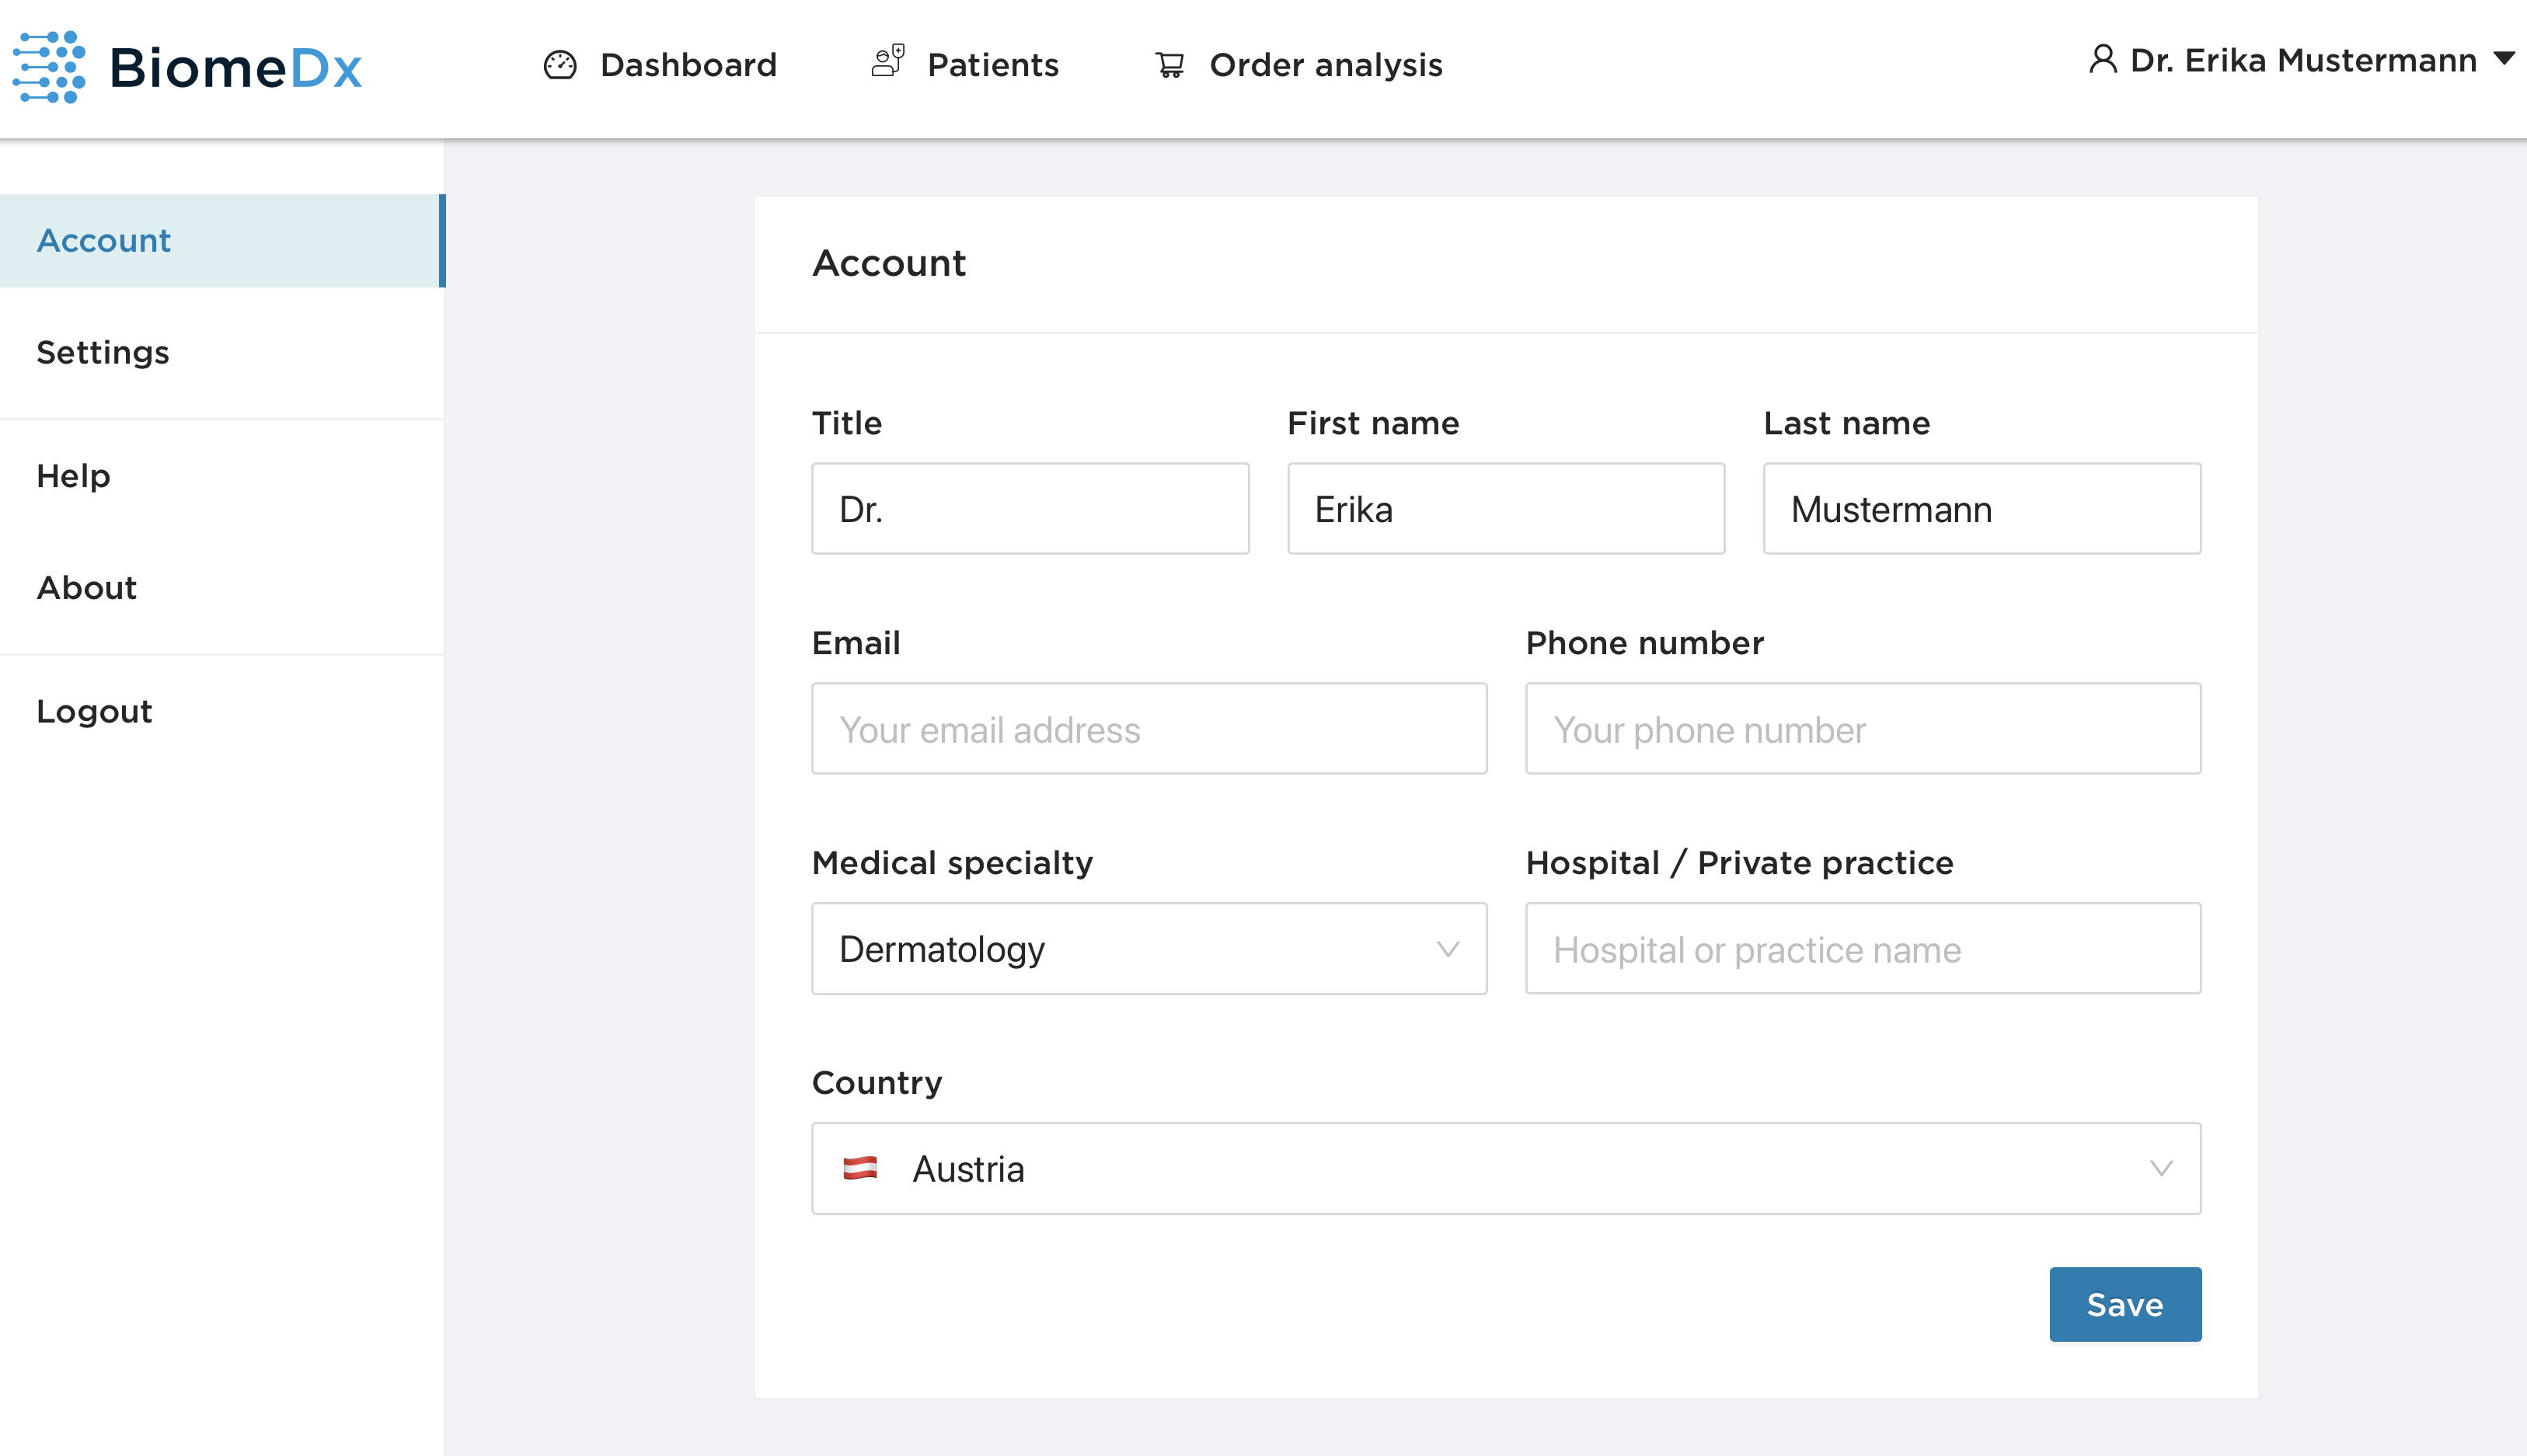This screenshot has width=2527, height=1456.
Task: Focus the Phone number field
Action: pyautogui.click(x=1863, y=729)
